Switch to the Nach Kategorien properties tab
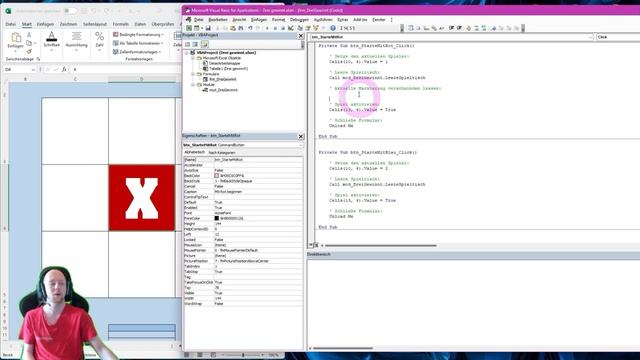This screenshot has height=360, width=640. (x=222, y=152)
